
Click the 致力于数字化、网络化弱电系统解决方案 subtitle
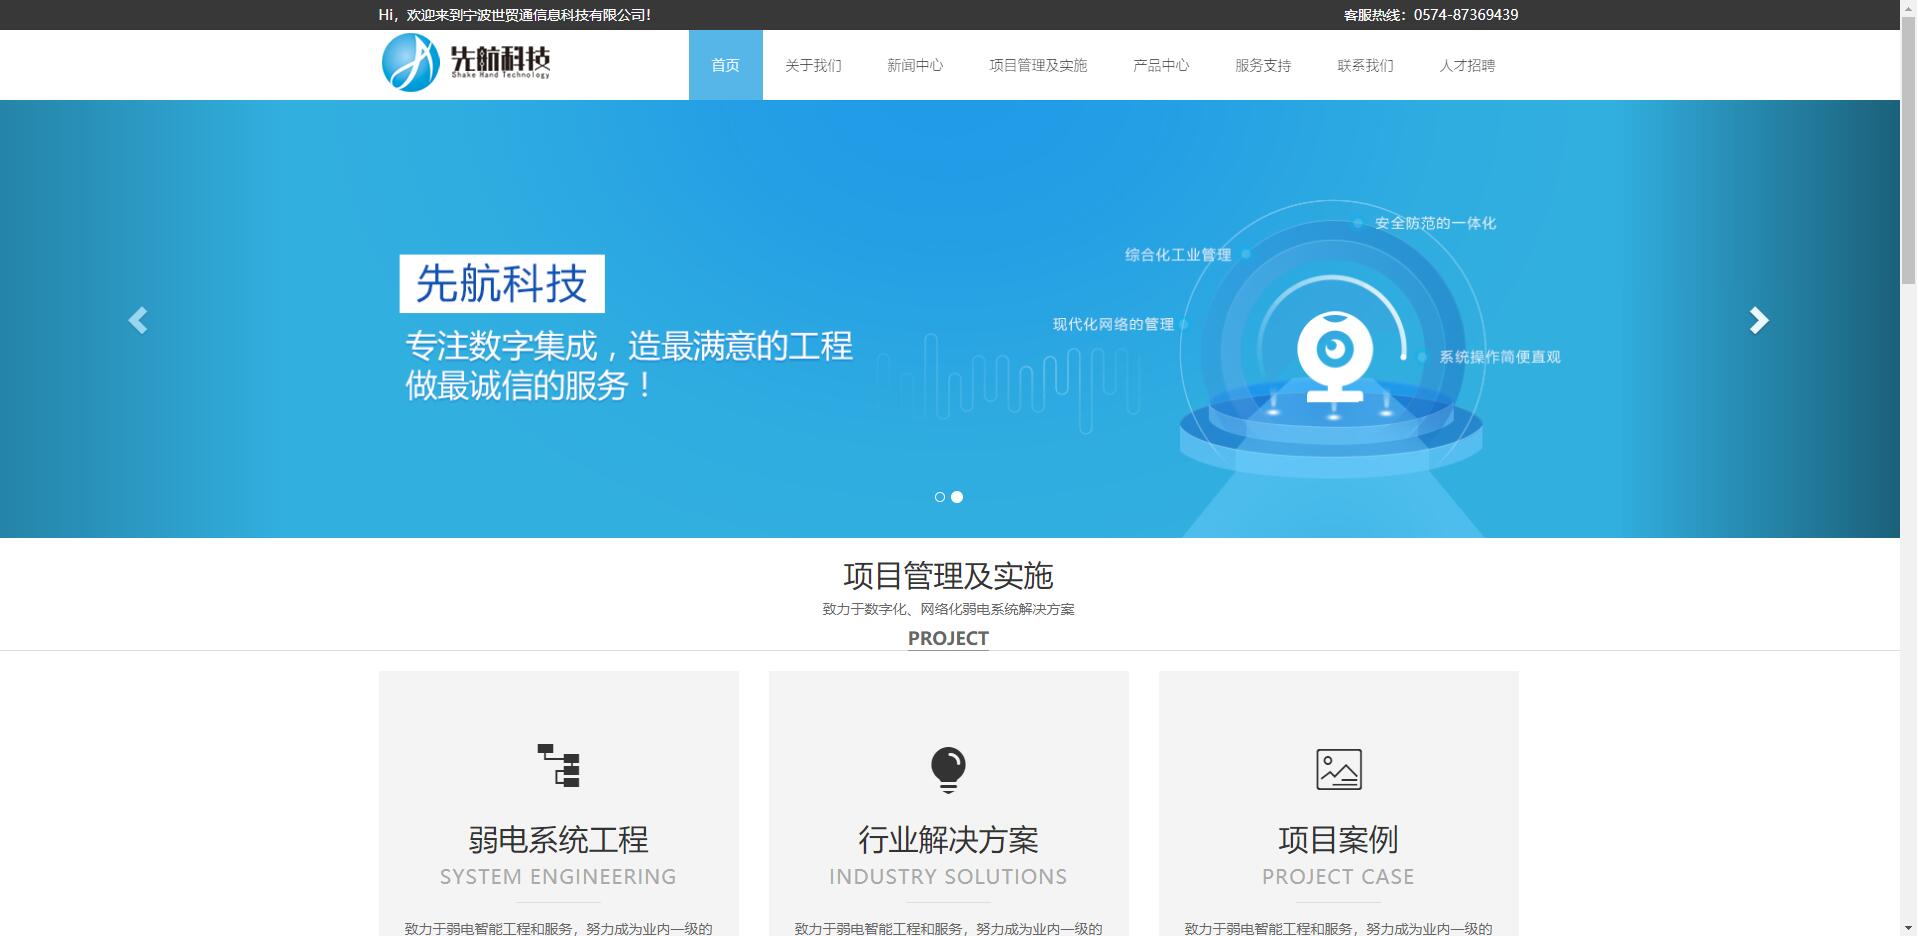(x=948, y=609)
